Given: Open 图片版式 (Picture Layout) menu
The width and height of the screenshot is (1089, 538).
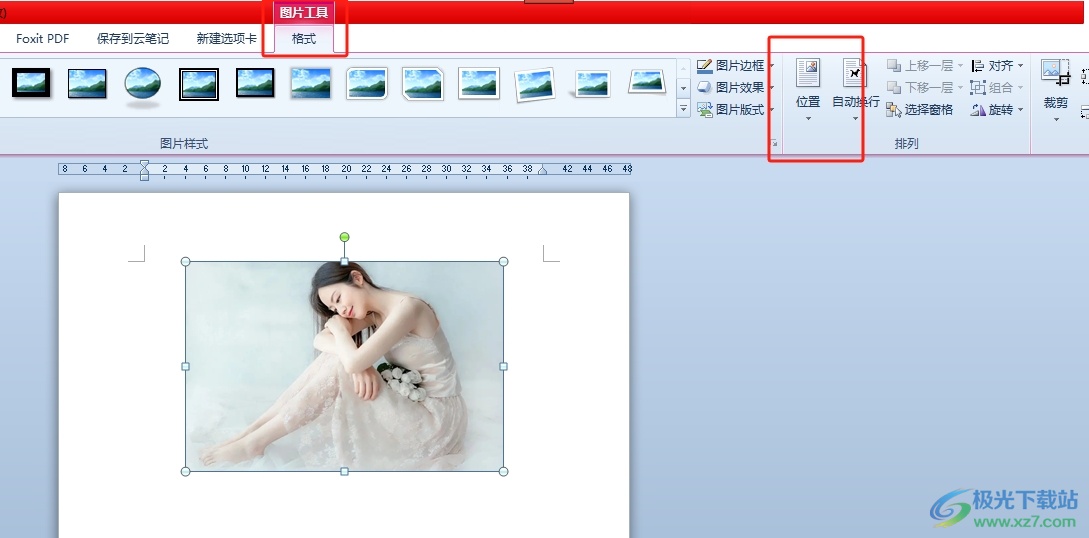Looking at the screenshot, I should pos(735,110).
